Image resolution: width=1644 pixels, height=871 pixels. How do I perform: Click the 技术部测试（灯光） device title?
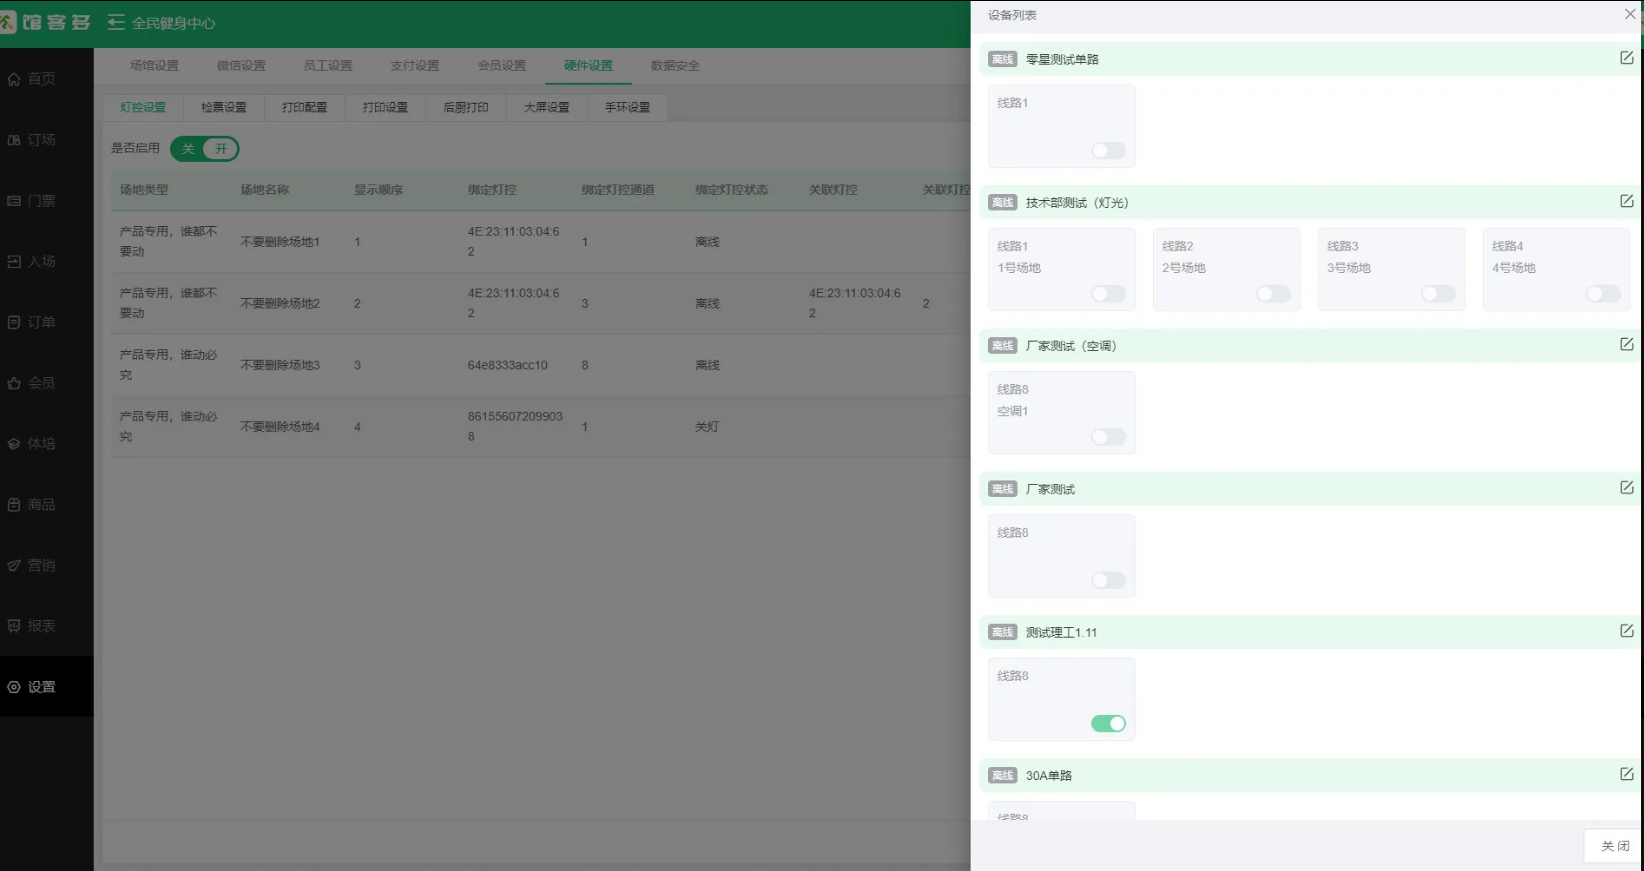(1077, 203)
